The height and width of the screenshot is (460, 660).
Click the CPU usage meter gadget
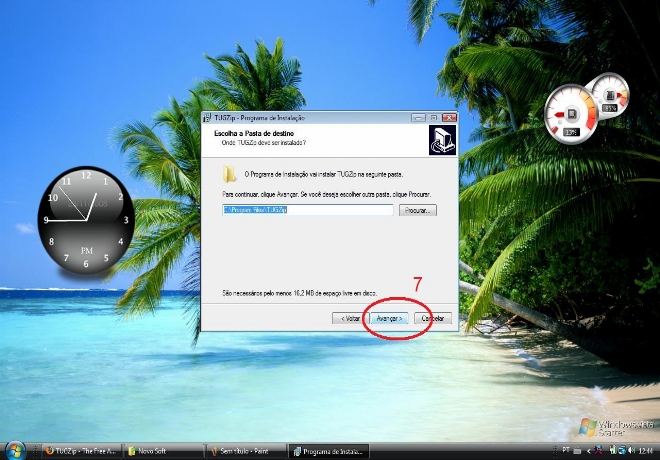pos(570,112)
